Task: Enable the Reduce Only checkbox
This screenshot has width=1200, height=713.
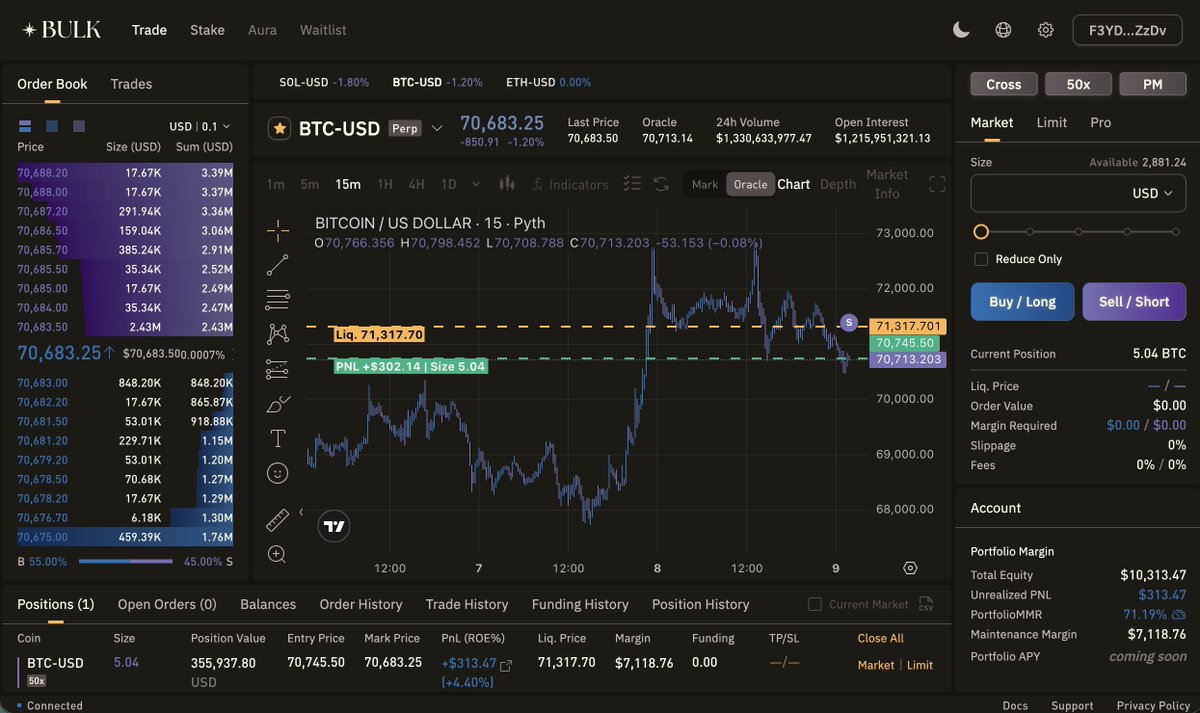Action: click(981, 259)
